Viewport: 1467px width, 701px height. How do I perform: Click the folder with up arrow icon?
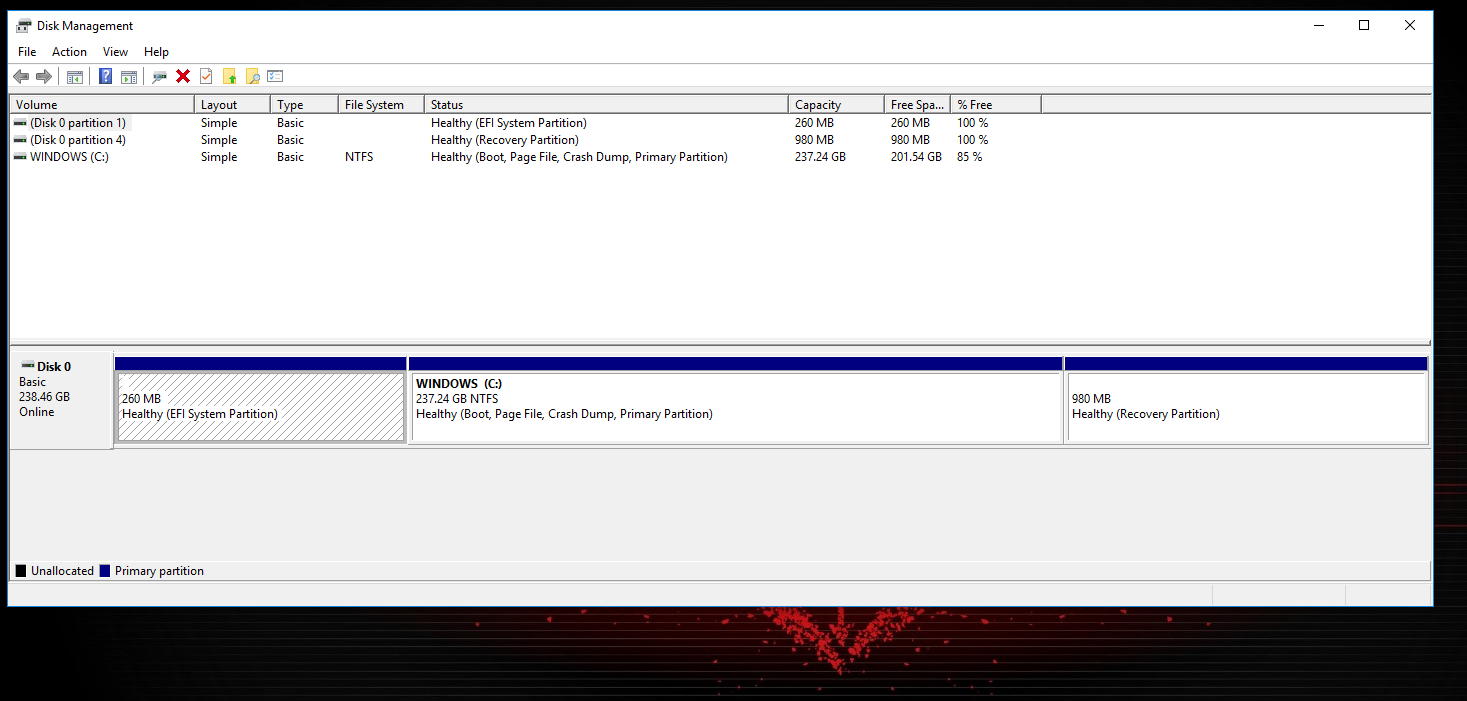(x=229, y=76)
